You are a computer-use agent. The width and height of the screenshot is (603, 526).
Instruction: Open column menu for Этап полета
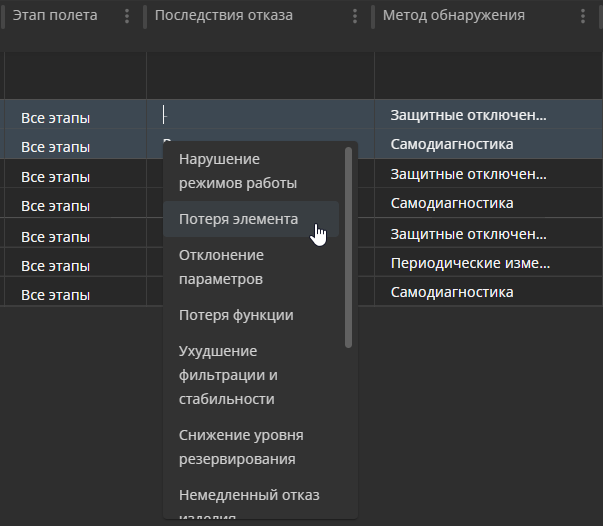point(127,16)
